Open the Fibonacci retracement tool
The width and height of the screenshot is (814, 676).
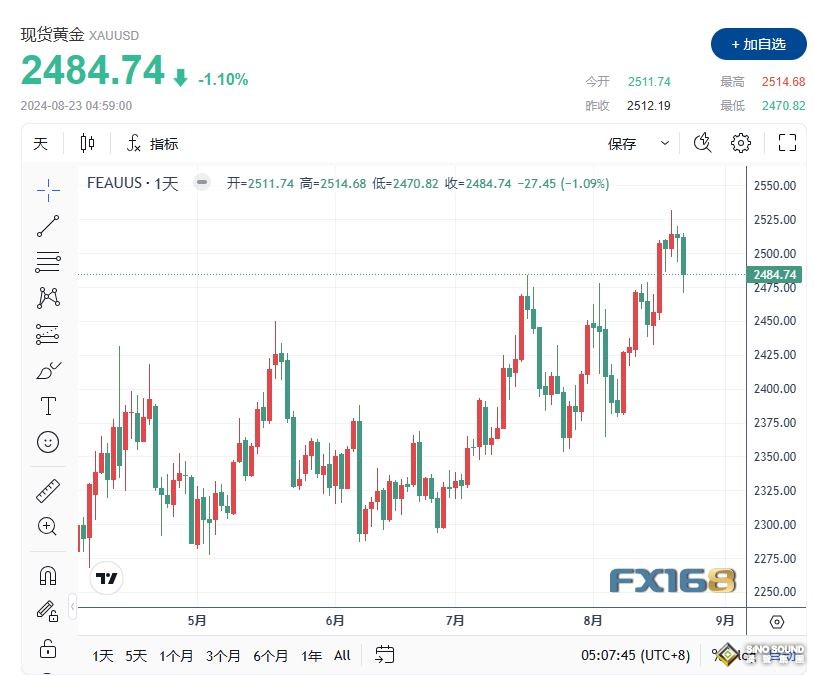click(48, 262)
